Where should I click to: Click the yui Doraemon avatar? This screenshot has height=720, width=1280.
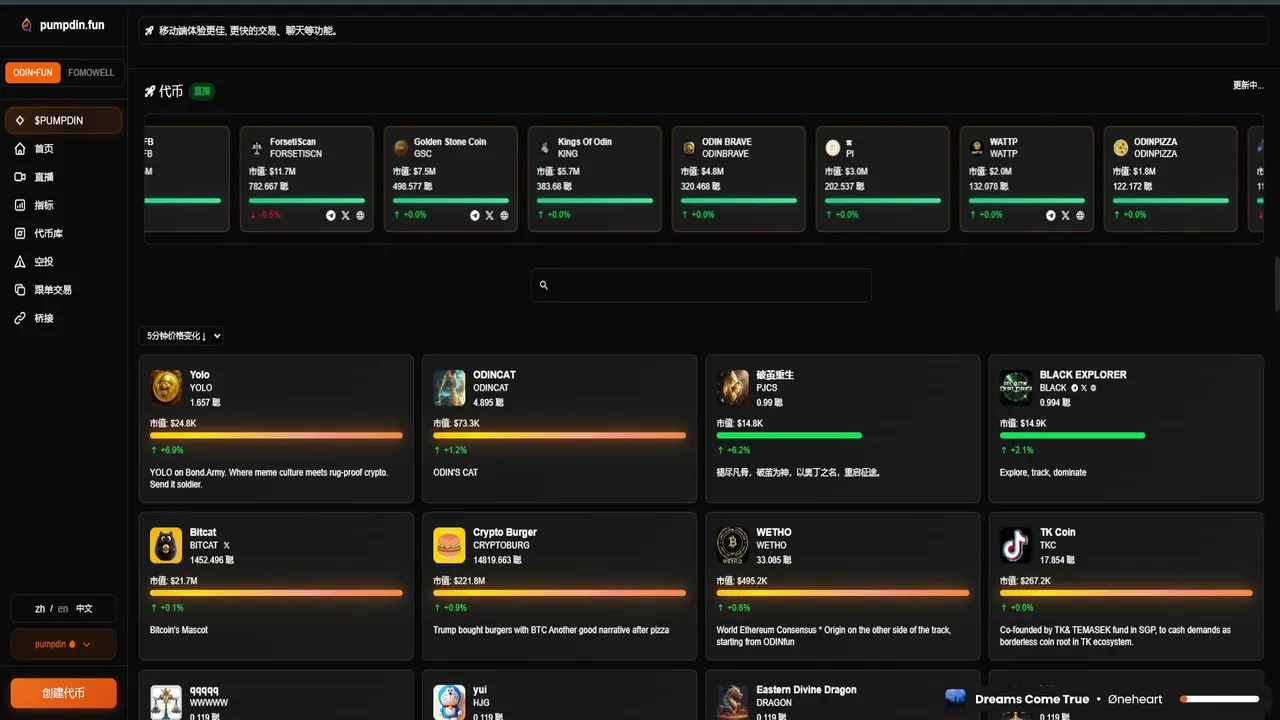[x=449, y=703]
